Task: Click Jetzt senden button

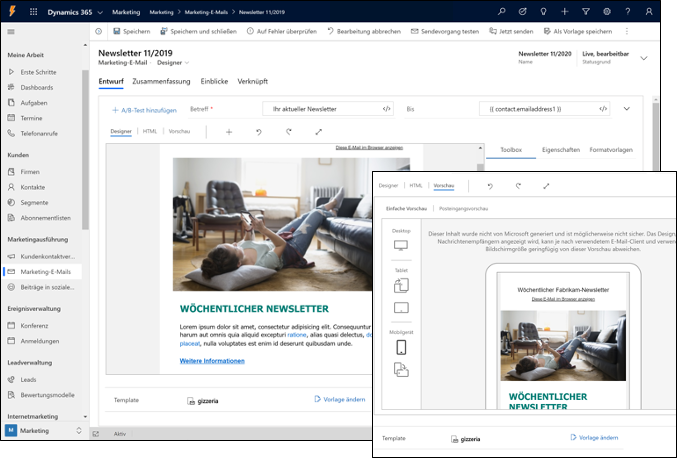Action: pyautogui.click(x=511, y=31)
